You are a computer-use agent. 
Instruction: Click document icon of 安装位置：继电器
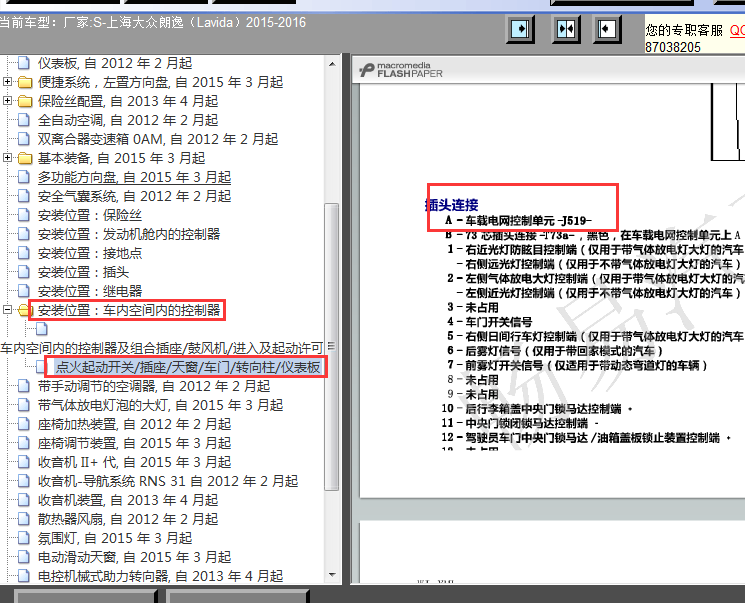click(24, 291)
